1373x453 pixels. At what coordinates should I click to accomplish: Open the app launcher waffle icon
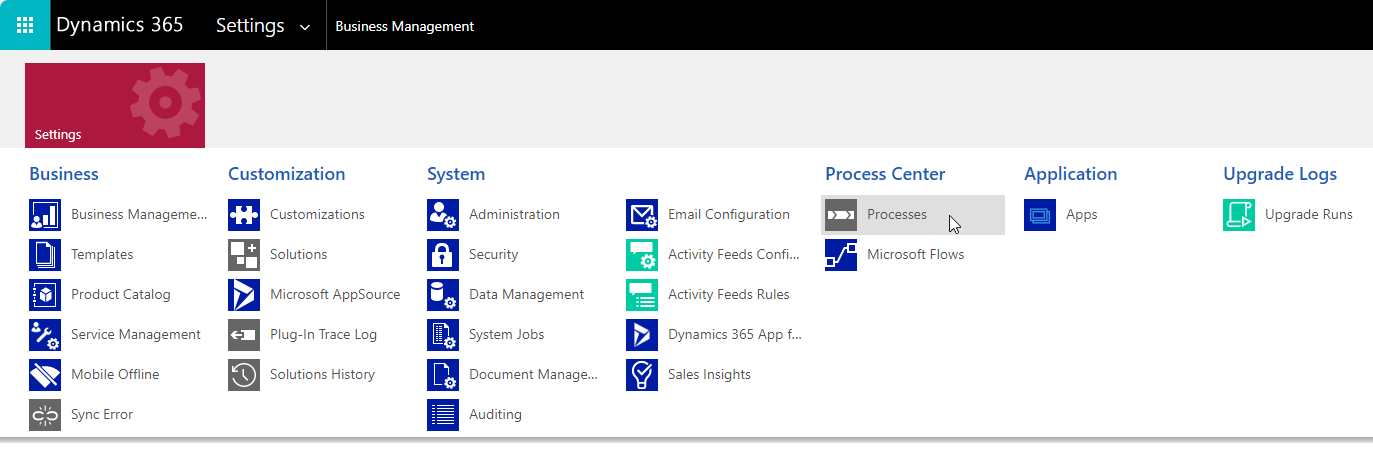coord(25,25)
